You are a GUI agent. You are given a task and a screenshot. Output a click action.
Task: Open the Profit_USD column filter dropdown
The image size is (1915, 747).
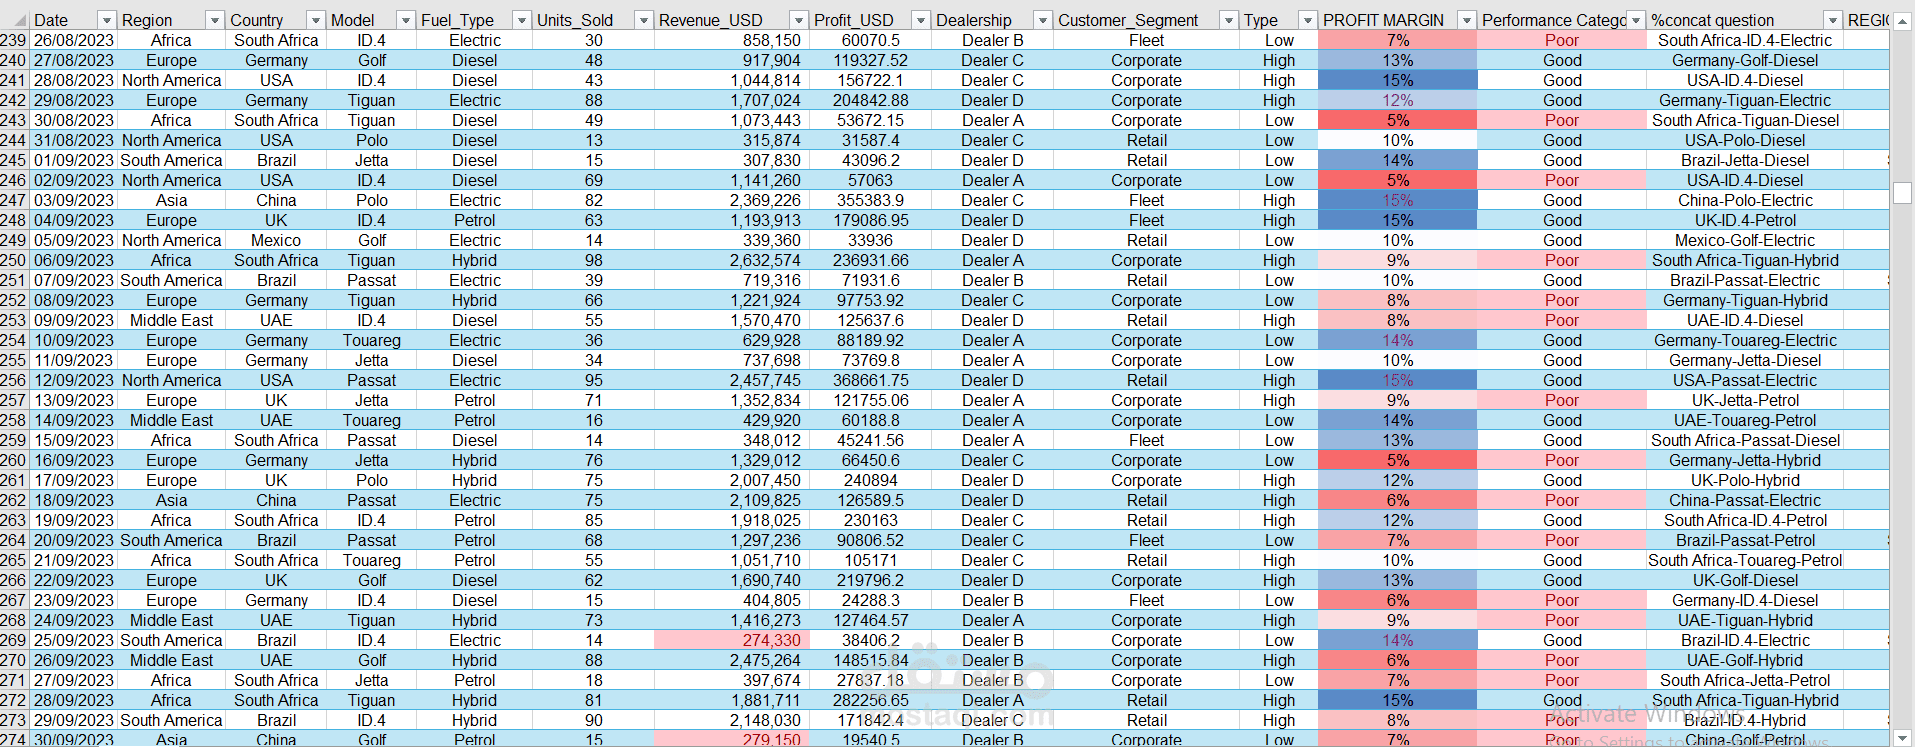click(x=921, y=20)
